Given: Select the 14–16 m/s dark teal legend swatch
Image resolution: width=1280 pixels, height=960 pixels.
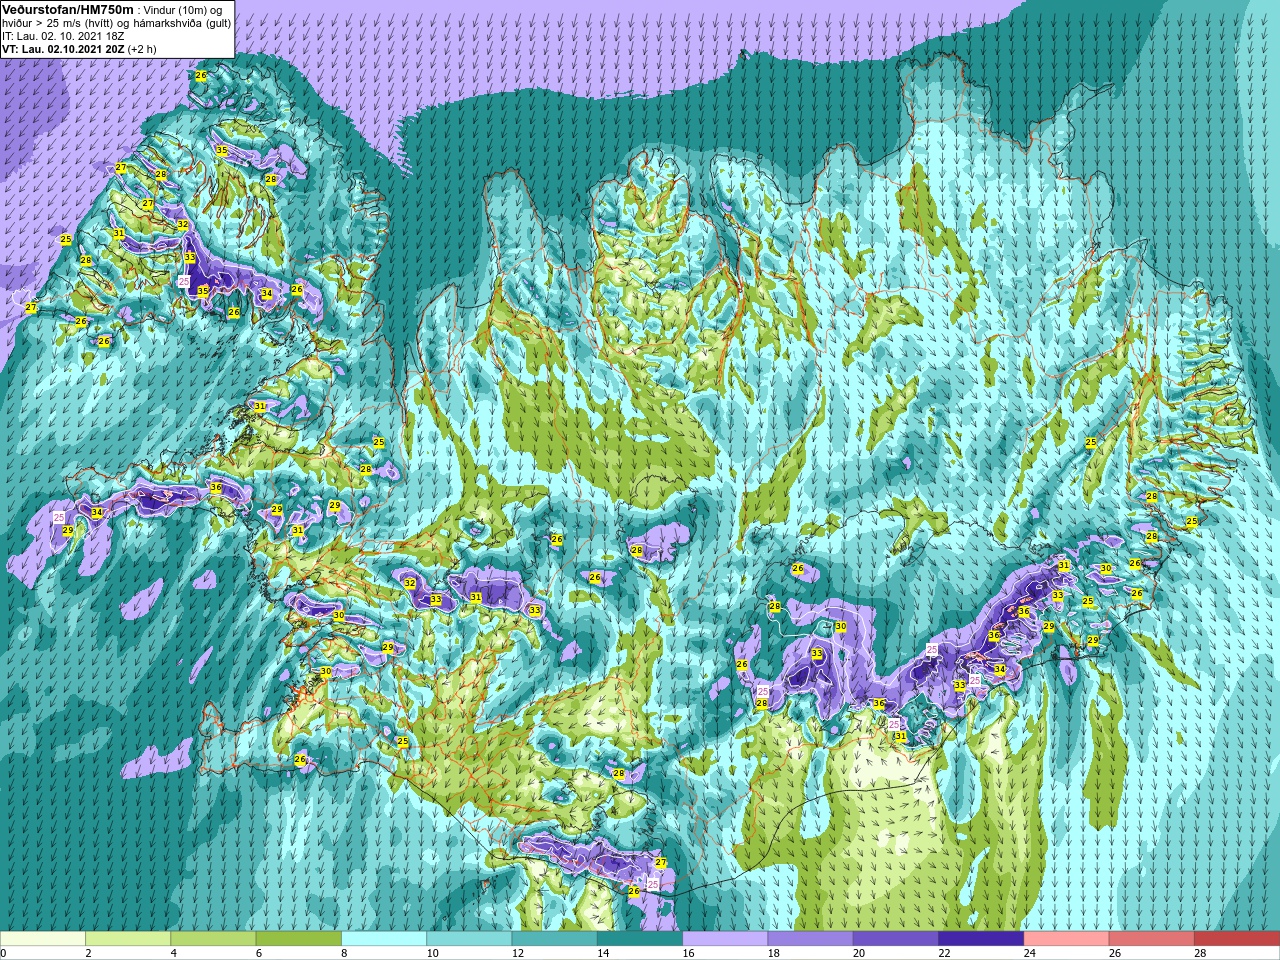Looking at the screenshot, I should pos(640,939).
